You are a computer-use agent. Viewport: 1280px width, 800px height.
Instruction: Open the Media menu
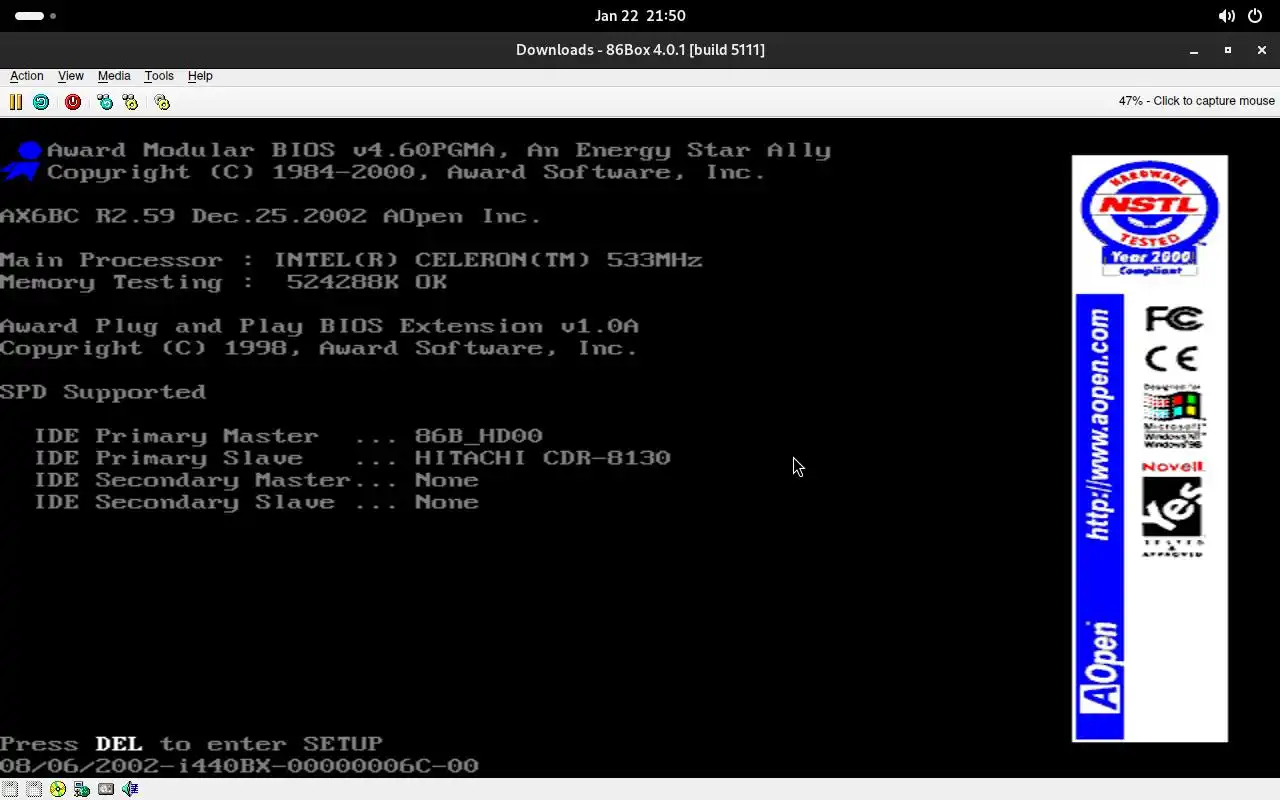pyautogui.click(x=114, y=76)
